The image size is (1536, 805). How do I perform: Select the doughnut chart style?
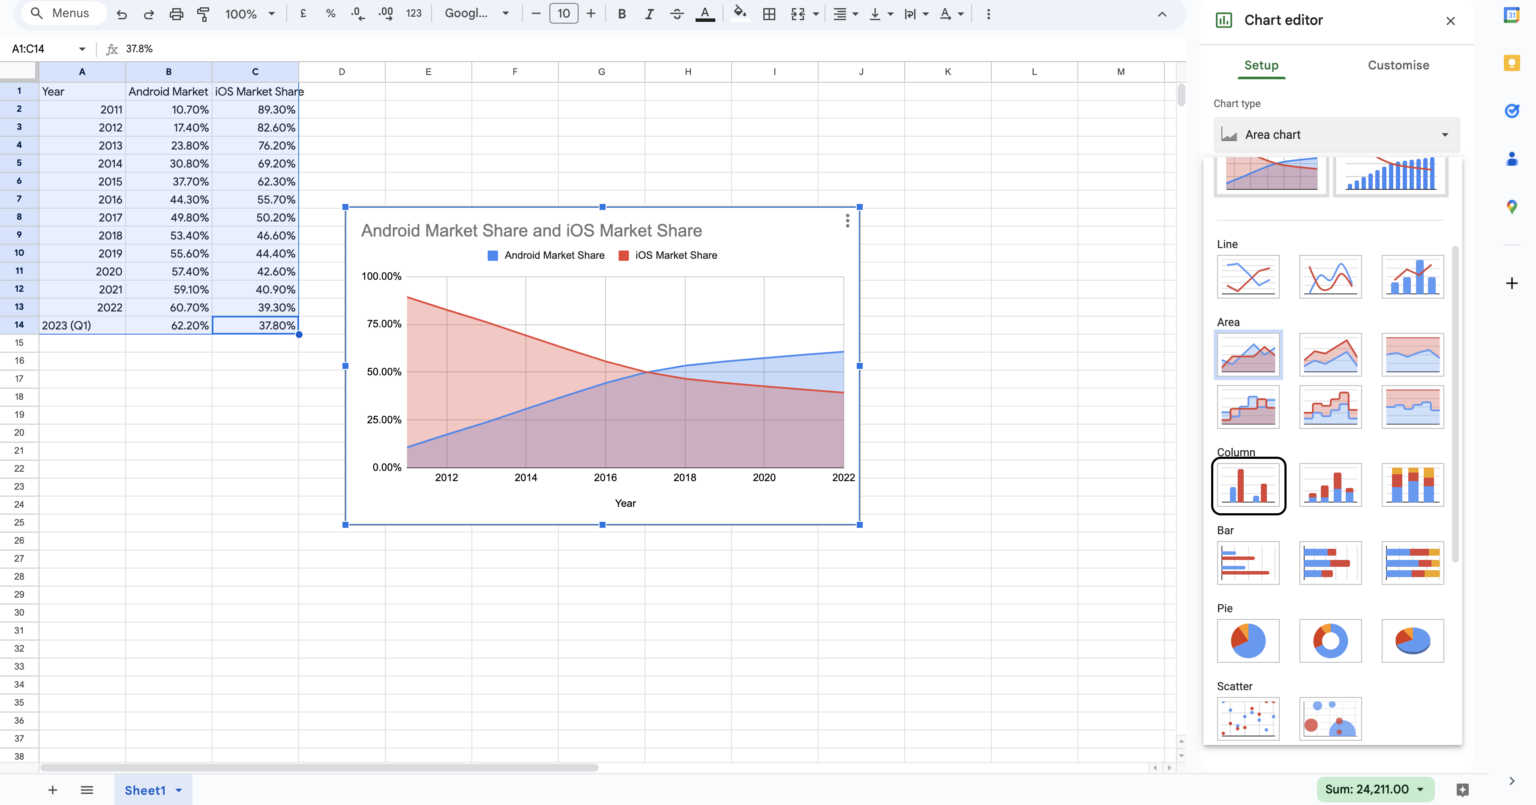(x=1330, y=641)
